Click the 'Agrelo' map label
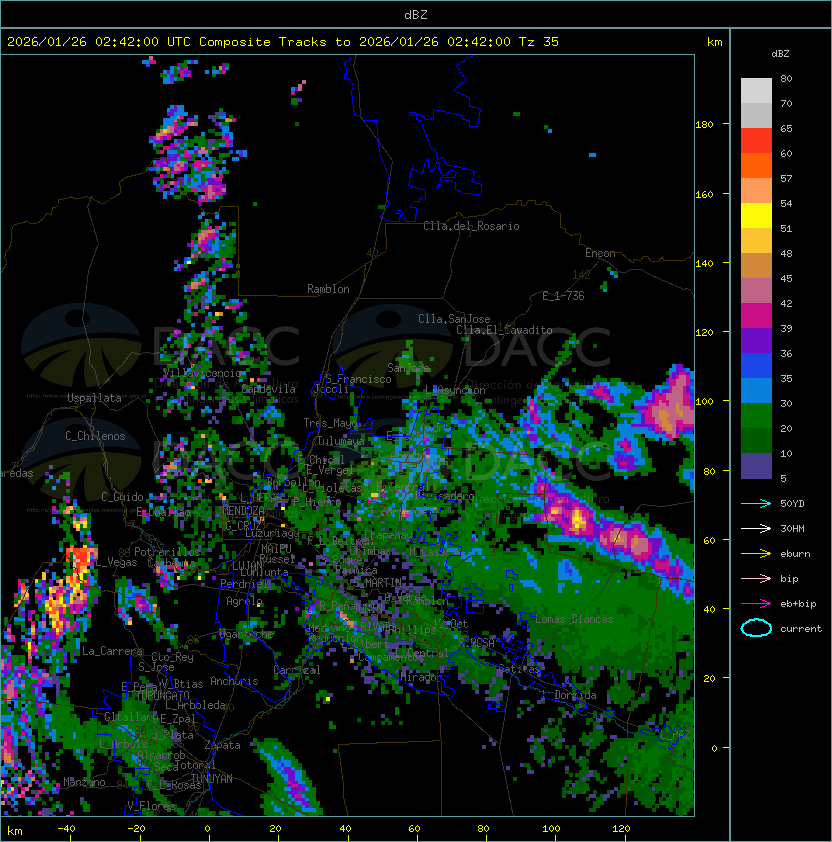The width and height of the screenshot is (832, 842). click(244, 601)
